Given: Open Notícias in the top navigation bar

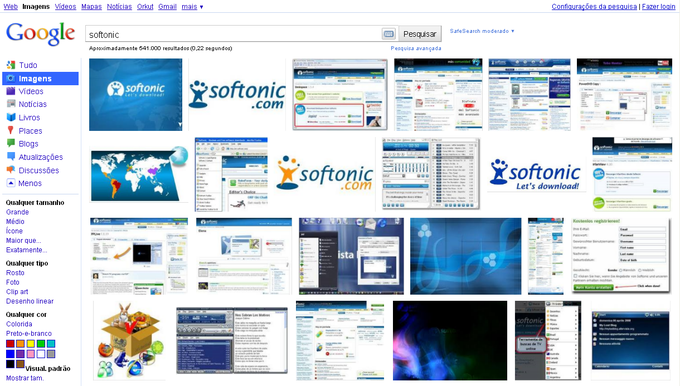Looking at the screenshot, I should [x=119, y=7].
